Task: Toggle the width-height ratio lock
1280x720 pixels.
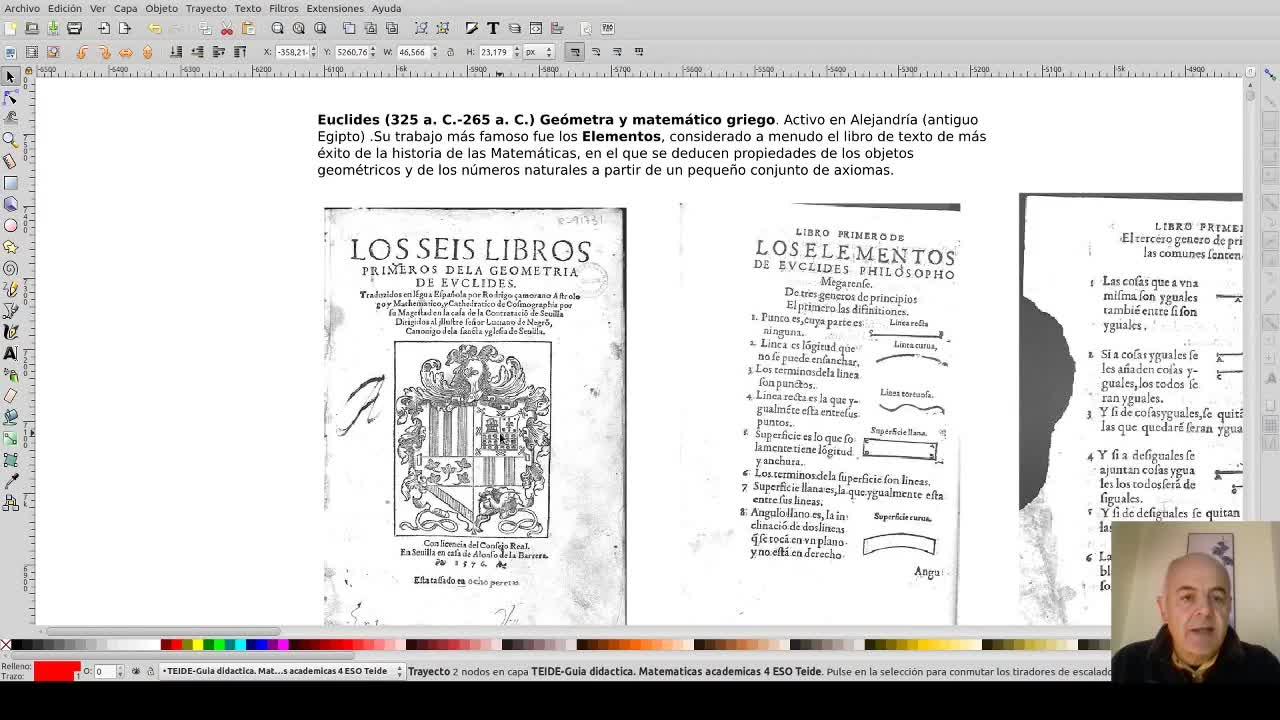Action: click(x=450, y=52)
